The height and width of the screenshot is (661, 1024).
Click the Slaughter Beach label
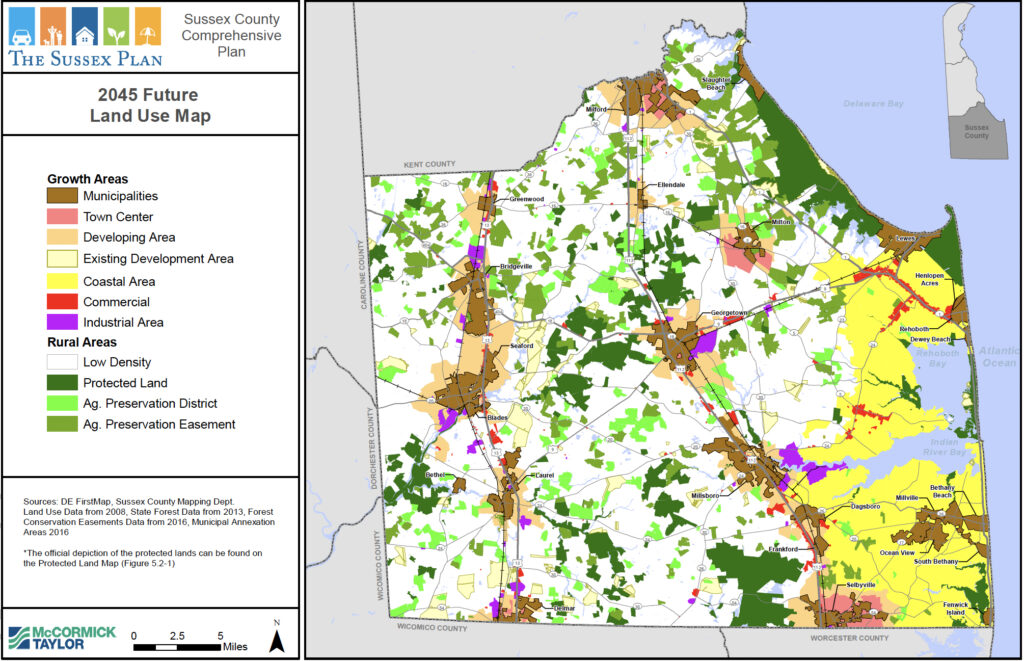(716, 84)
